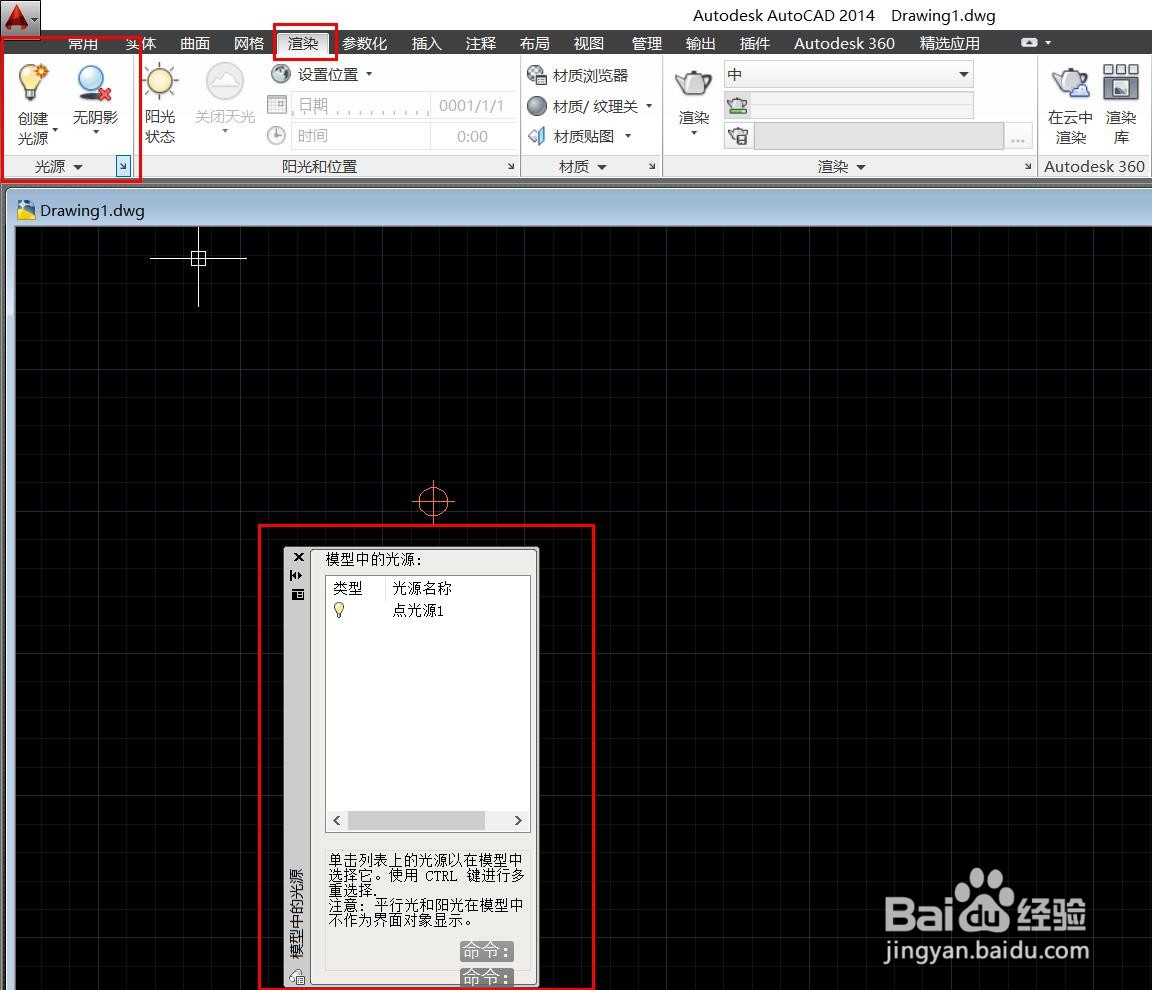Close the Lights in Model palette
Image resolution: width=1152 pixels, height=990 pixels.
pyautogui.click(x=298, y=557)
